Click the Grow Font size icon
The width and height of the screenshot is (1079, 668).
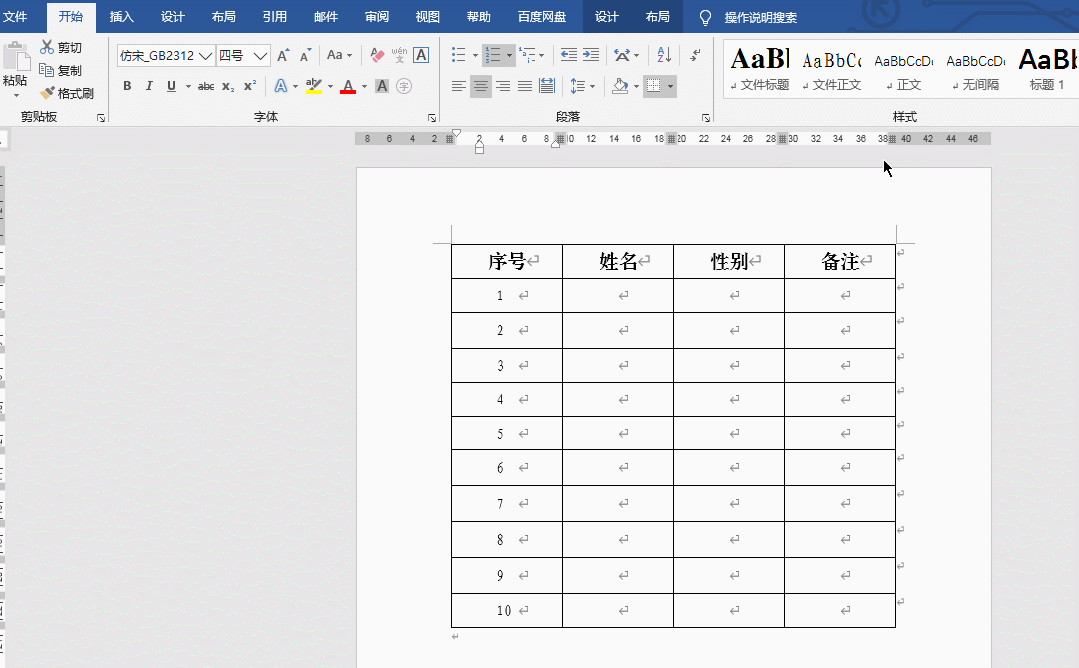[x=283, y=56]
